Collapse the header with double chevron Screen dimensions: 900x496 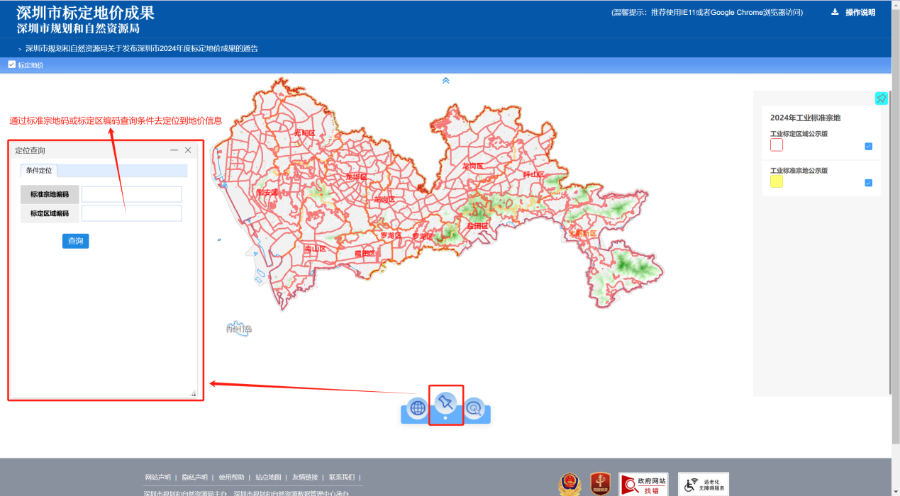pyautogui.click(x=446, y=80)
